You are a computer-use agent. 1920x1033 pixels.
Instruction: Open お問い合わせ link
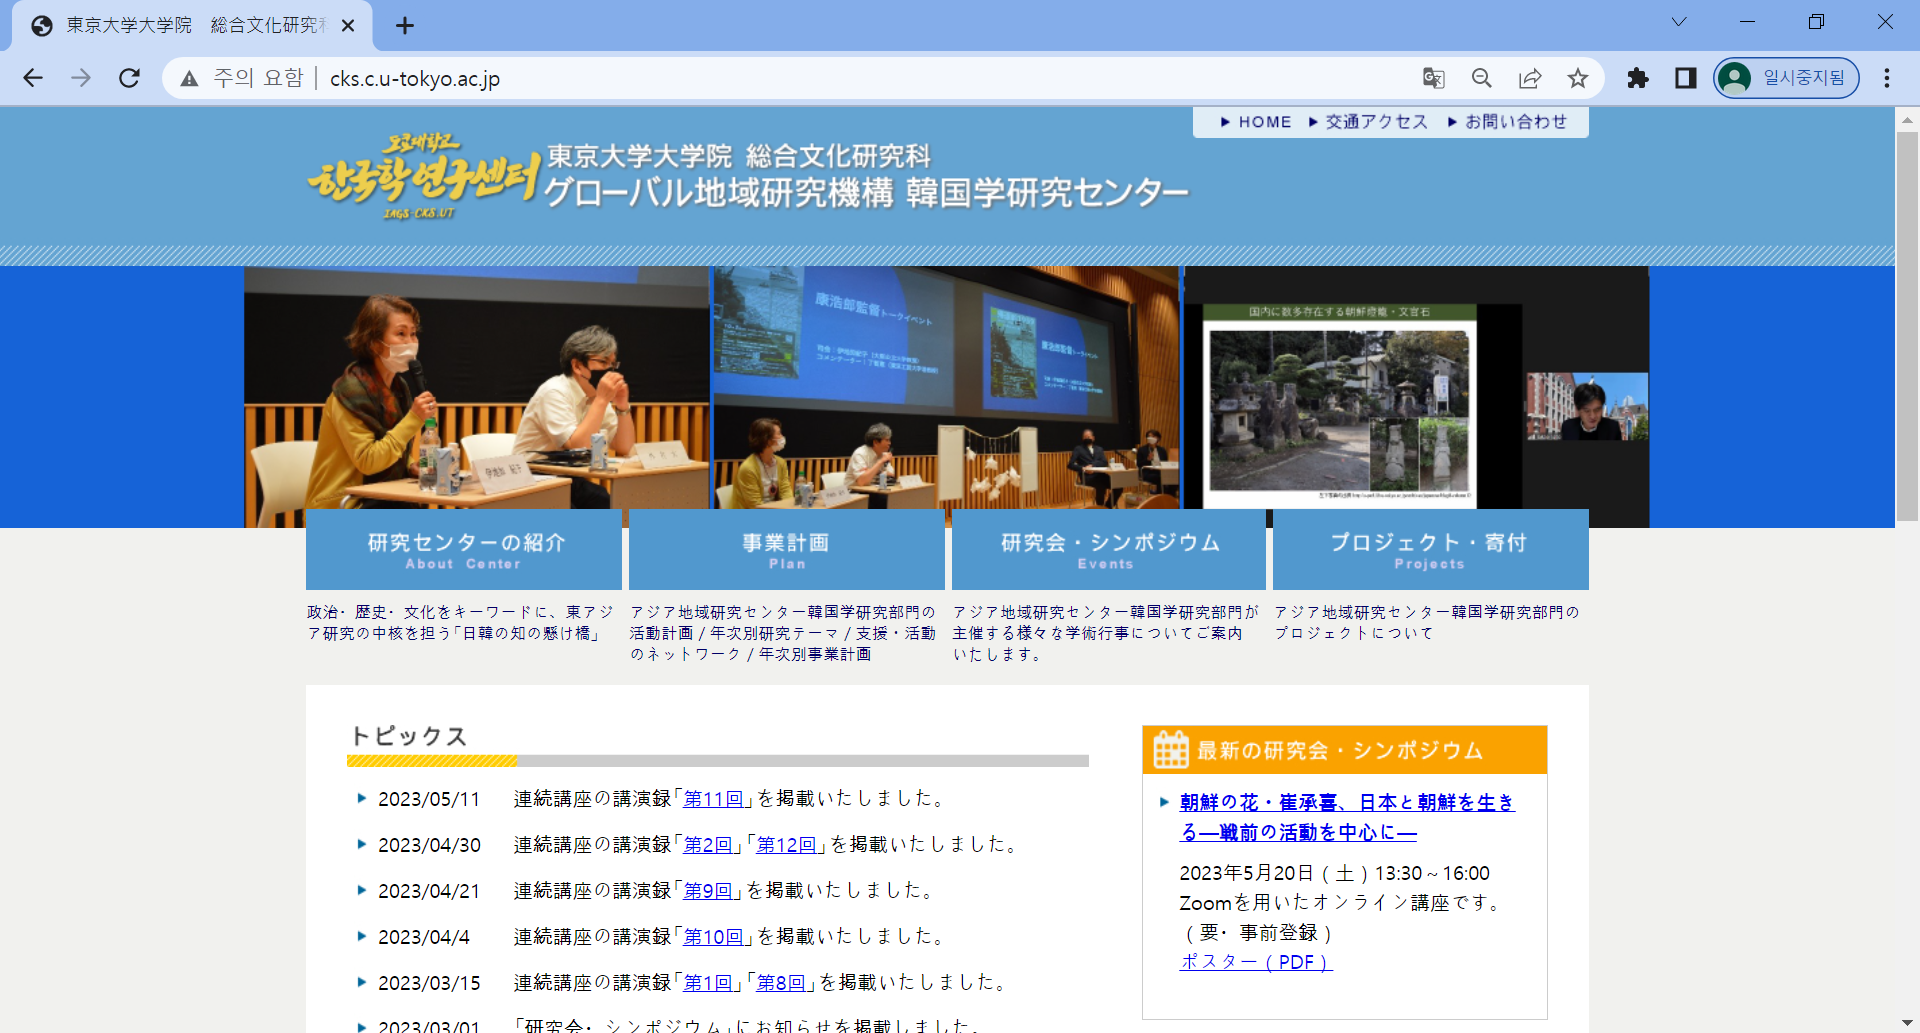[x=1507, y=122]
